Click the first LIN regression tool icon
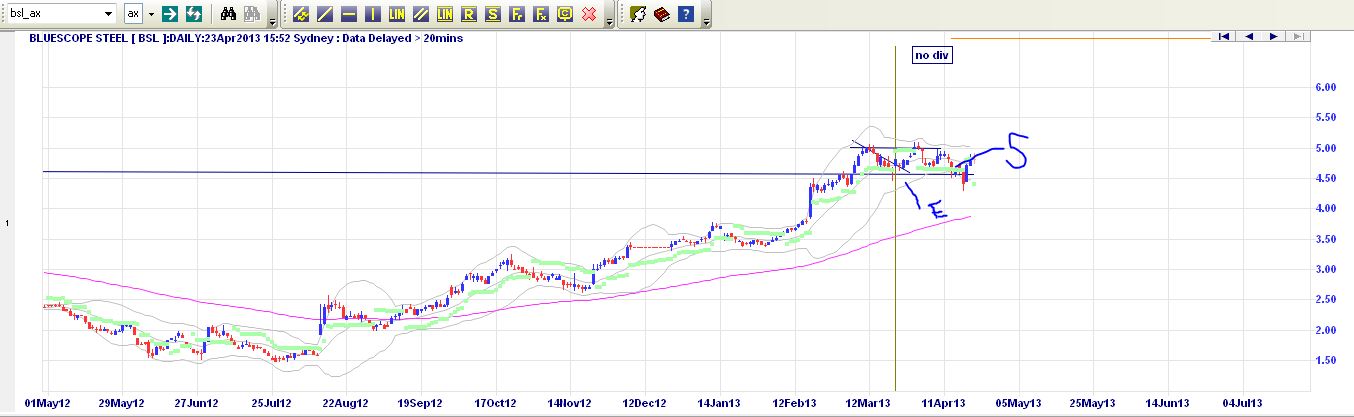 tap(397, 14)
